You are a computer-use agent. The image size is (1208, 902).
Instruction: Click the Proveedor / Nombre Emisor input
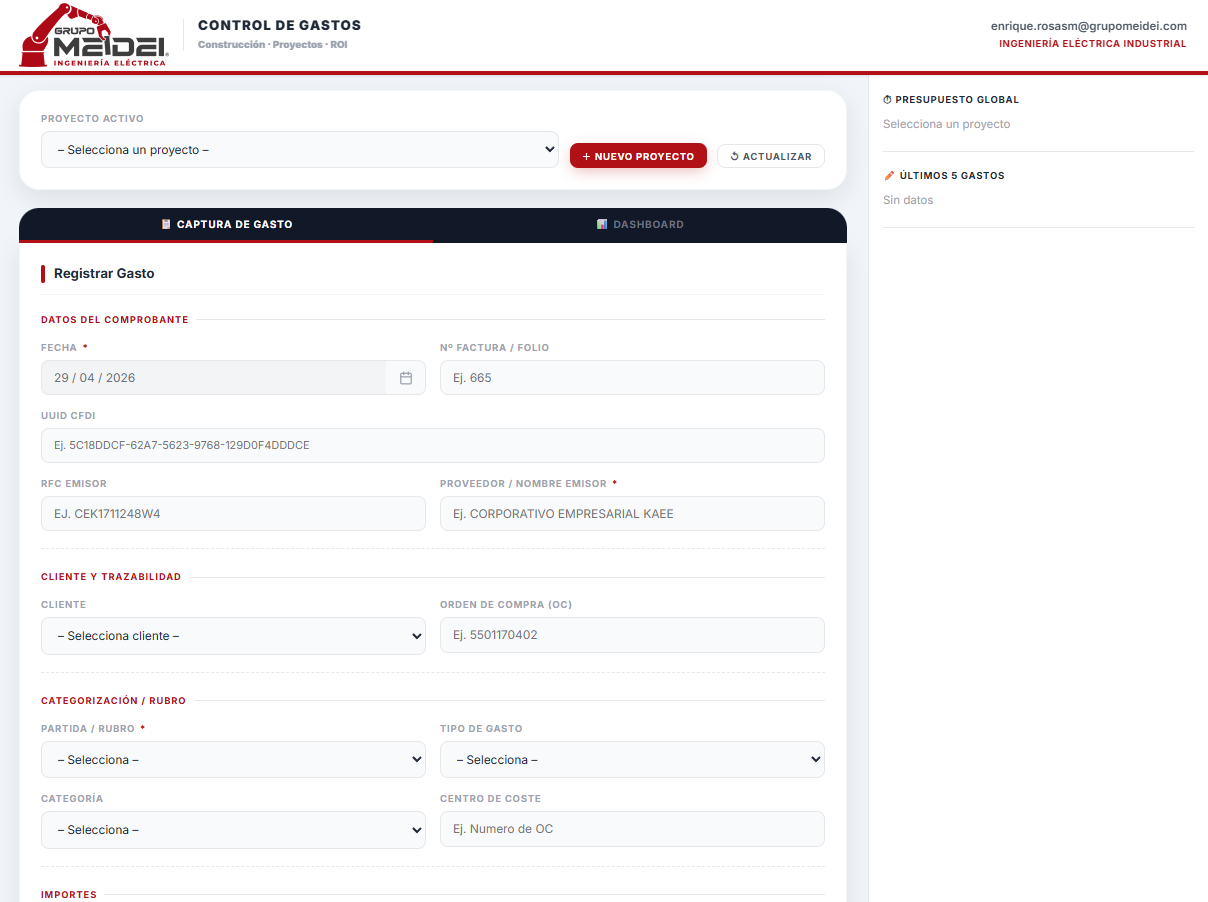pos(632,514)
